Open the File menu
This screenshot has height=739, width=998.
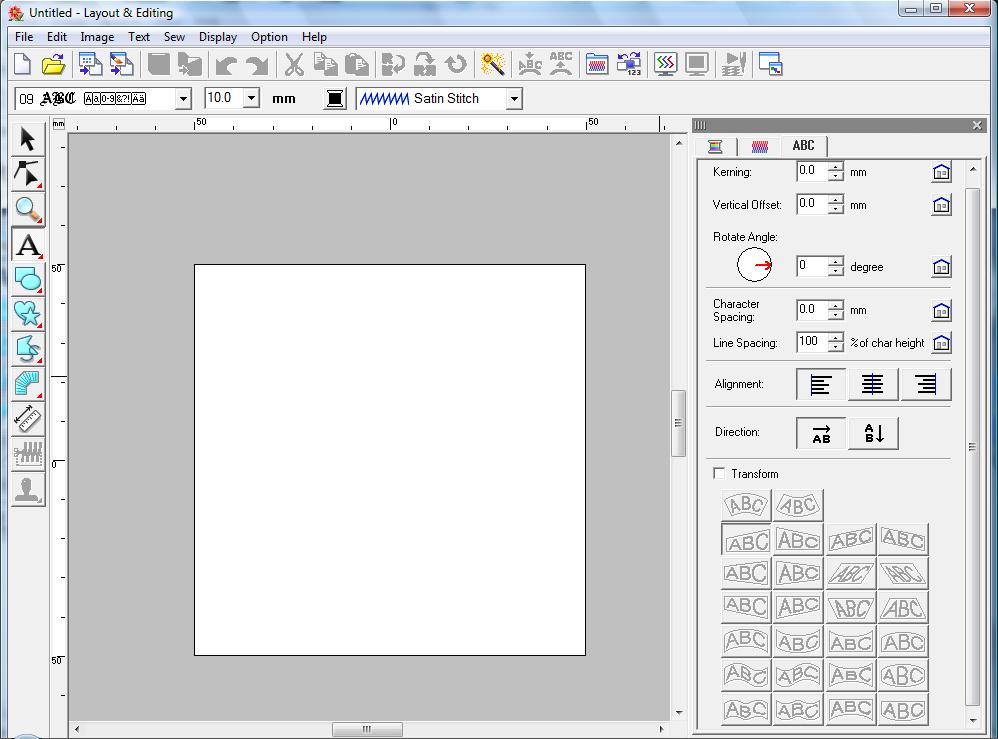[x=24, y=37]
